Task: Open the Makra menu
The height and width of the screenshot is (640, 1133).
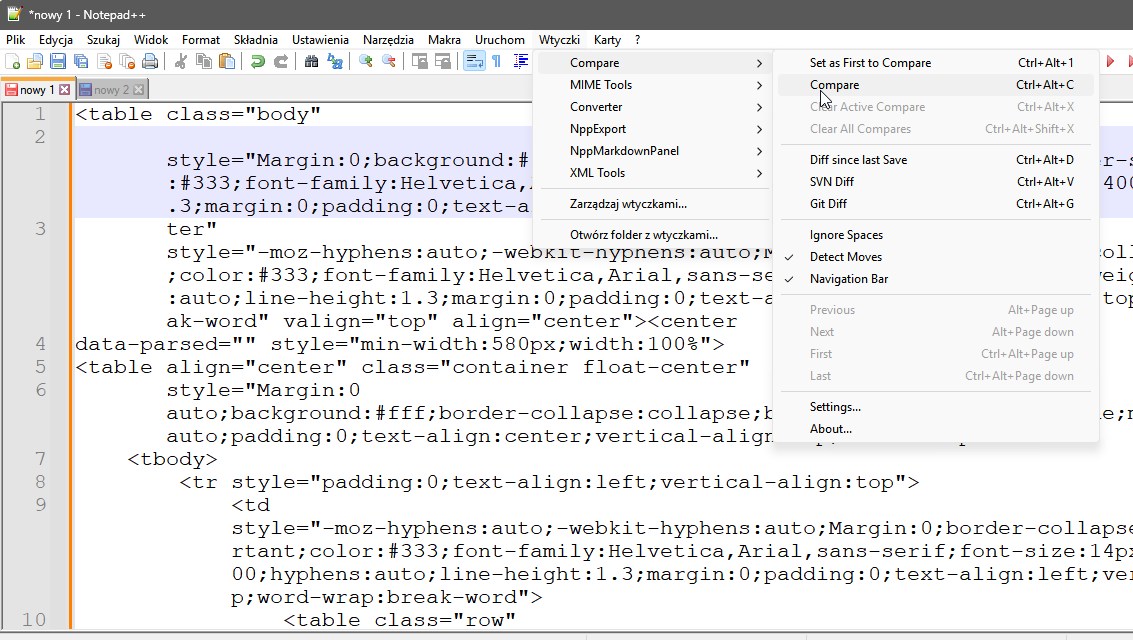Action: (x=444, y=40)
